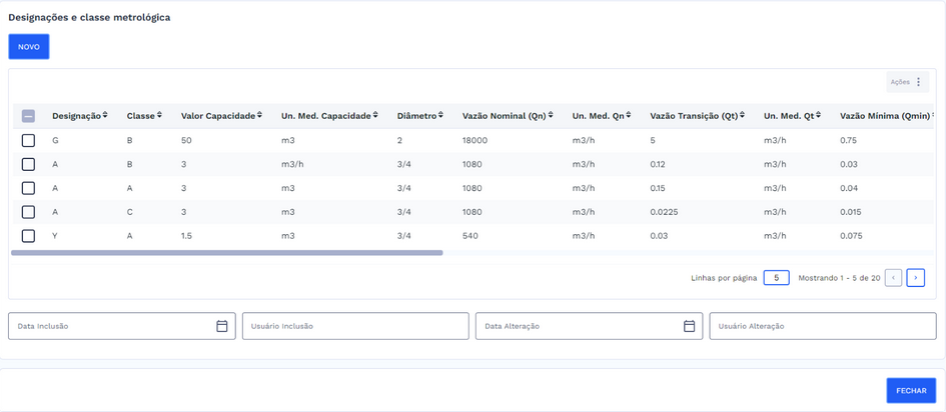946x412 pixels.
Task: Focus the Usuário Inclusão field
Action: (355, 326)
